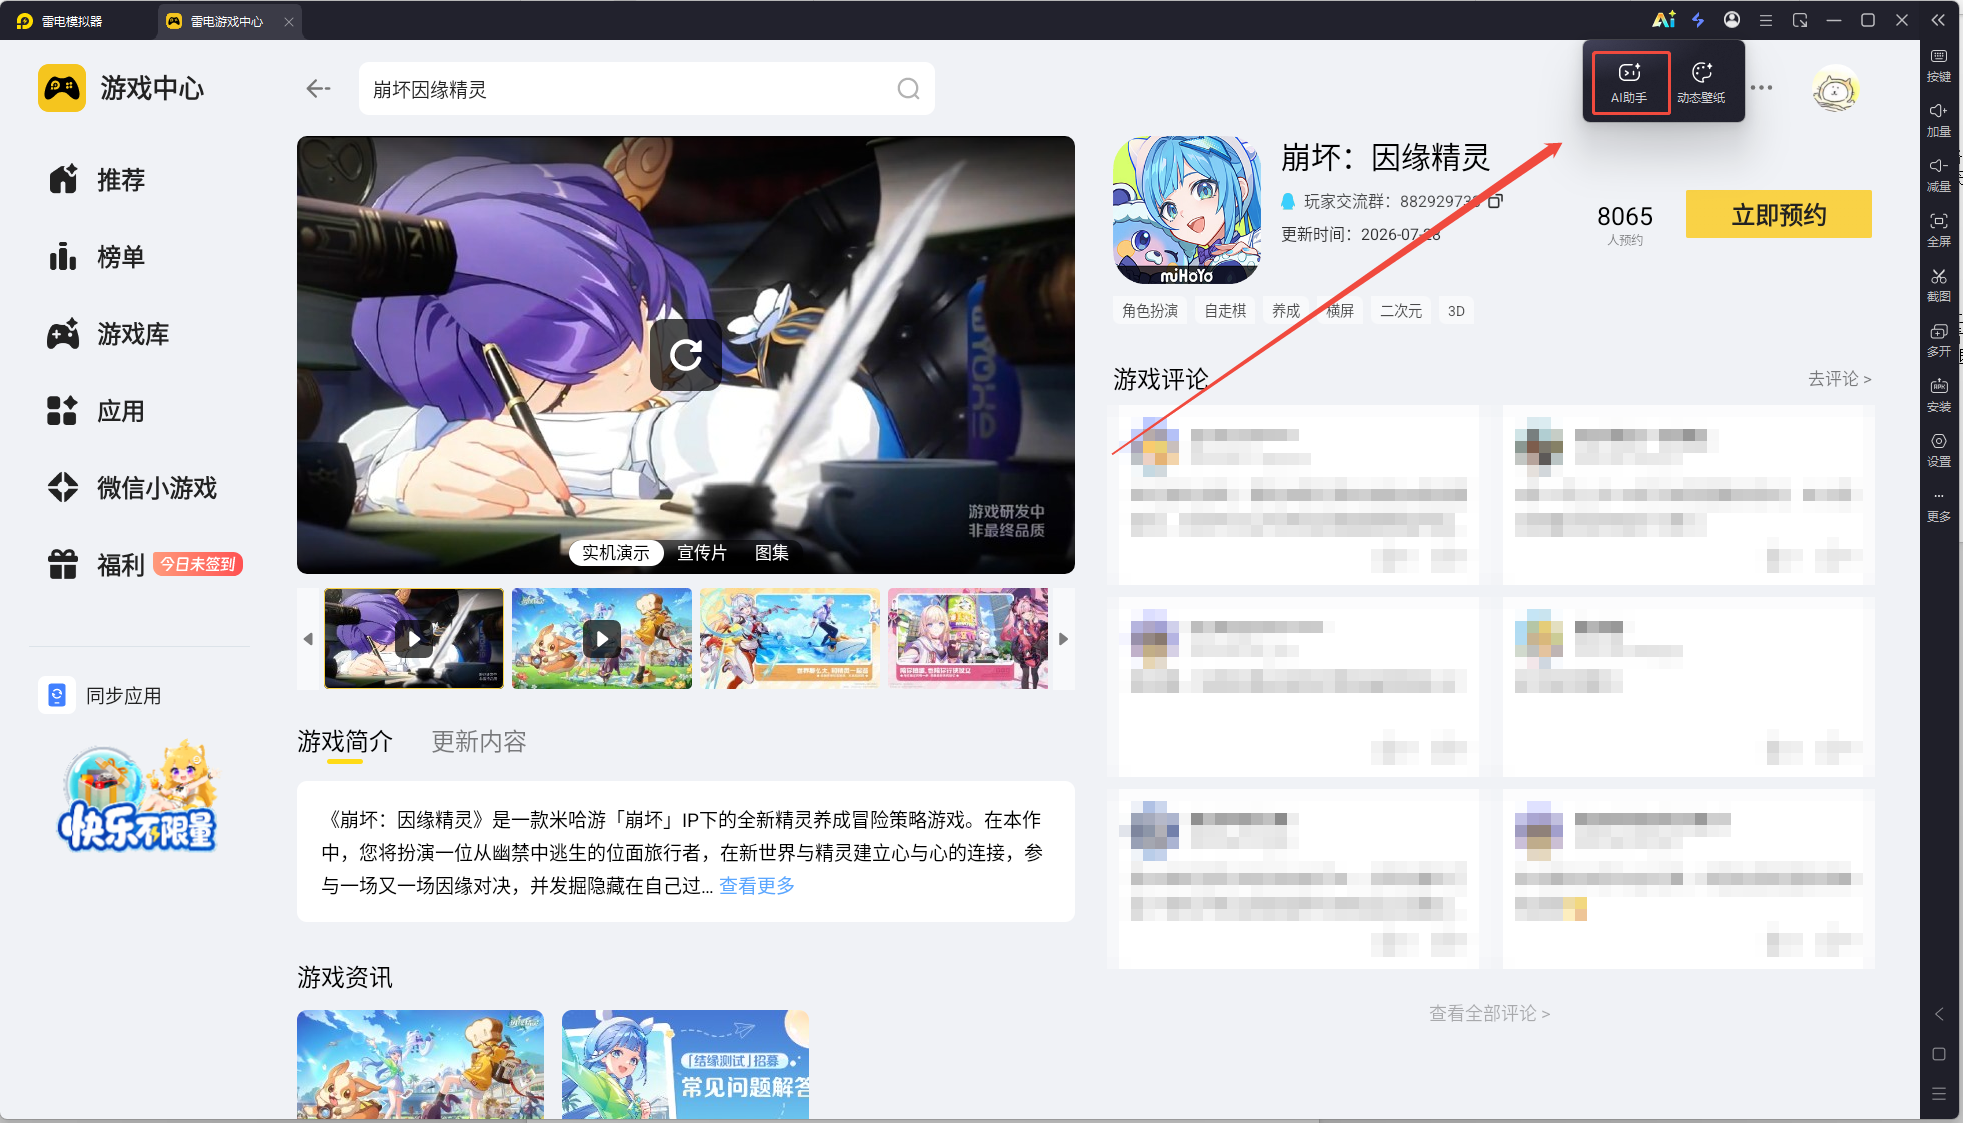This screenshot has height=1123, width=1963.
Task: Click the 二次元 tag
Action: (1401, 311)
